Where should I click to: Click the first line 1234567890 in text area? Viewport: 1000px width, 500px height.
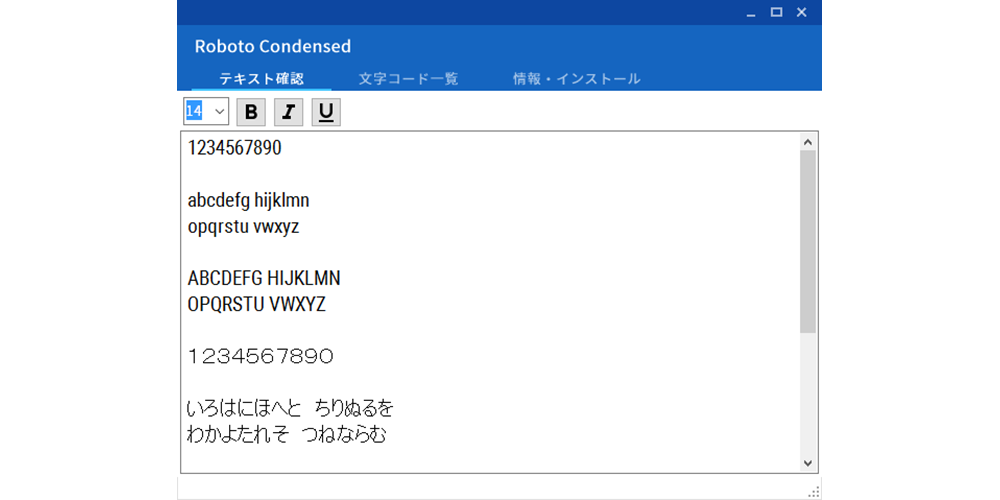pyautogui.click(x=235, y=148)
